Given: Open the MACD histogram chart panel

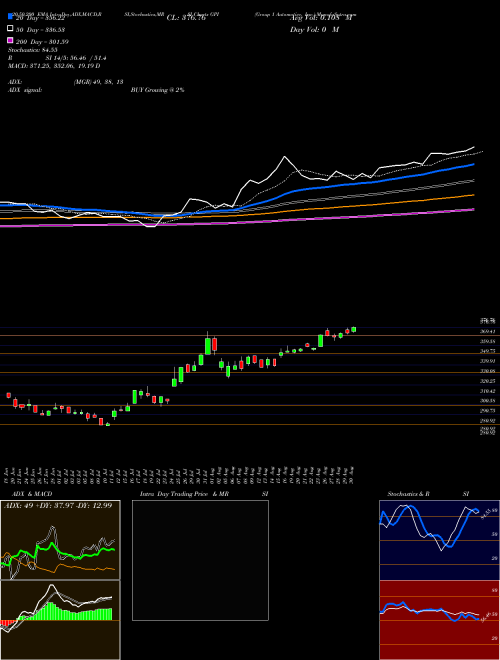Looking at the screenshot, I should [60, 620].
